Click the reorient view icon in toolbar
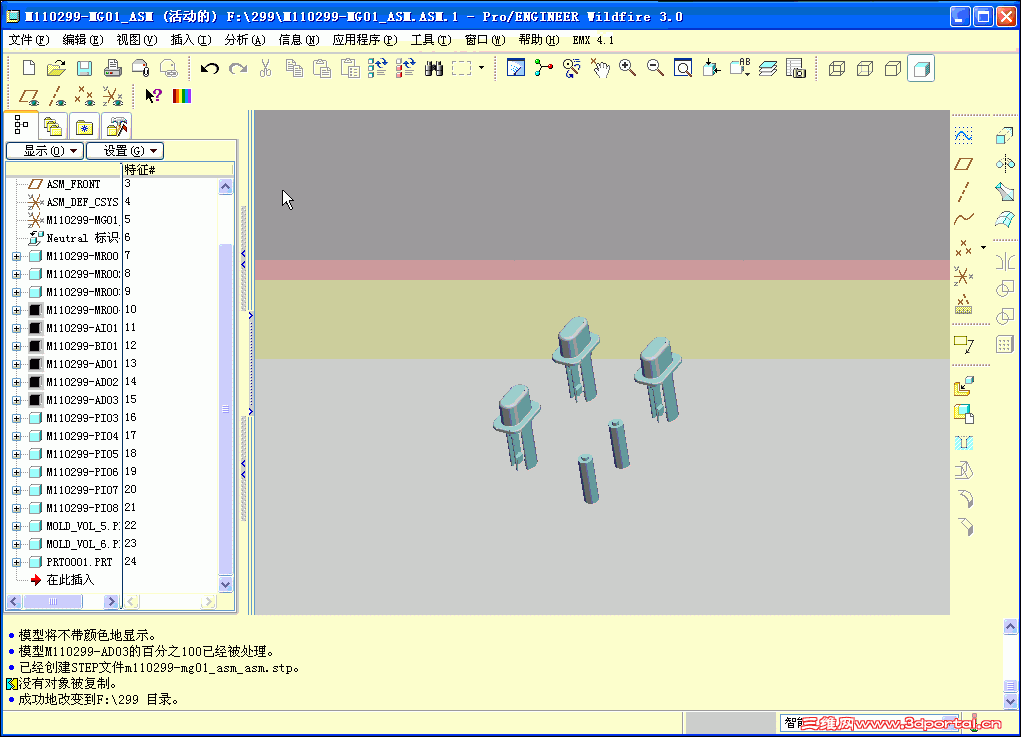The height and width of the screenshot is (737, 1021). (712, 68)
